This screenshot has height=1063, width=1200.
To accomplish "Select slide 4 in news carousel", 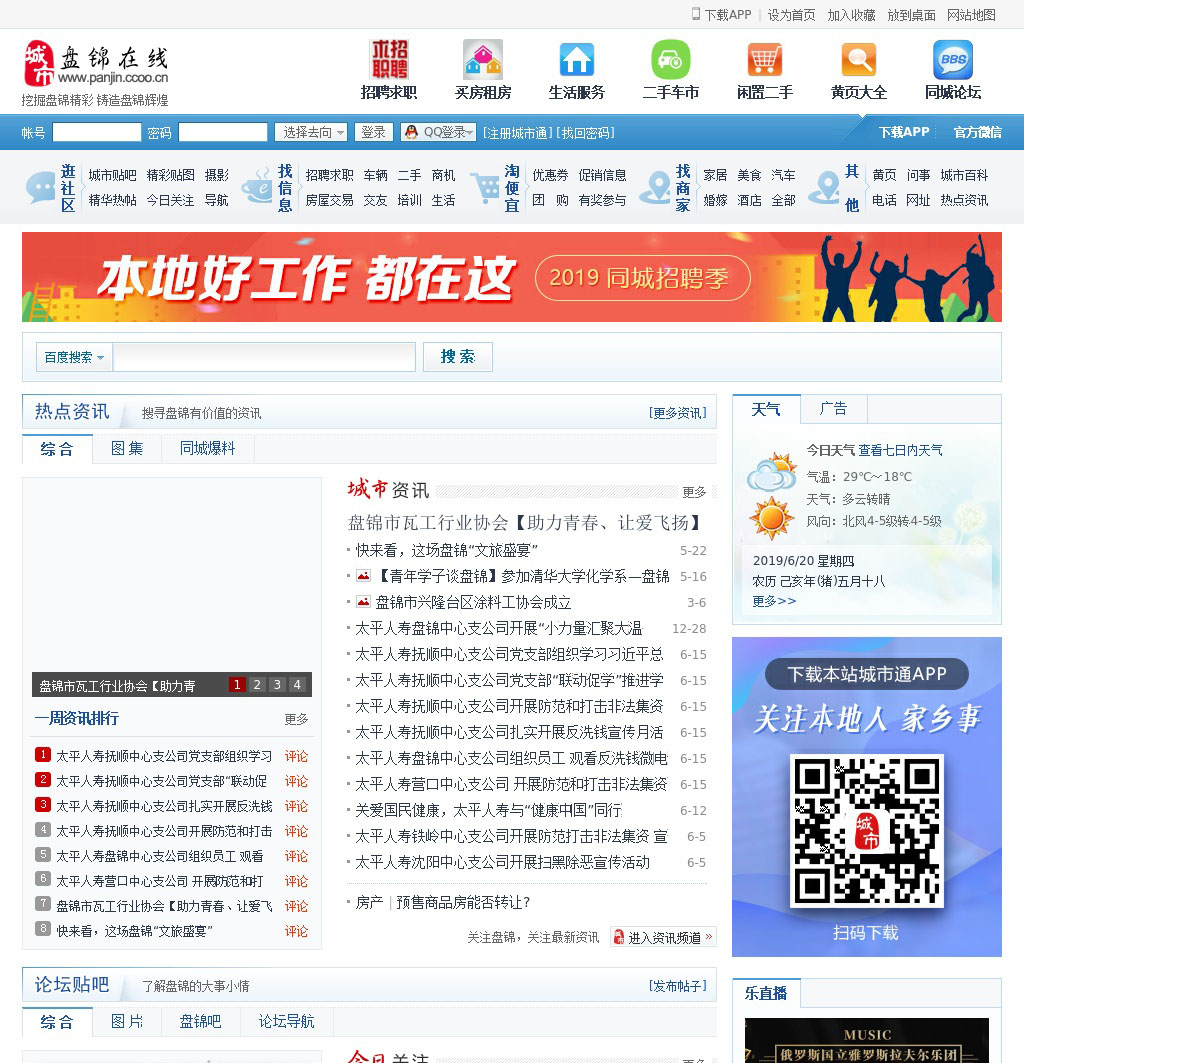I will 297,685.
